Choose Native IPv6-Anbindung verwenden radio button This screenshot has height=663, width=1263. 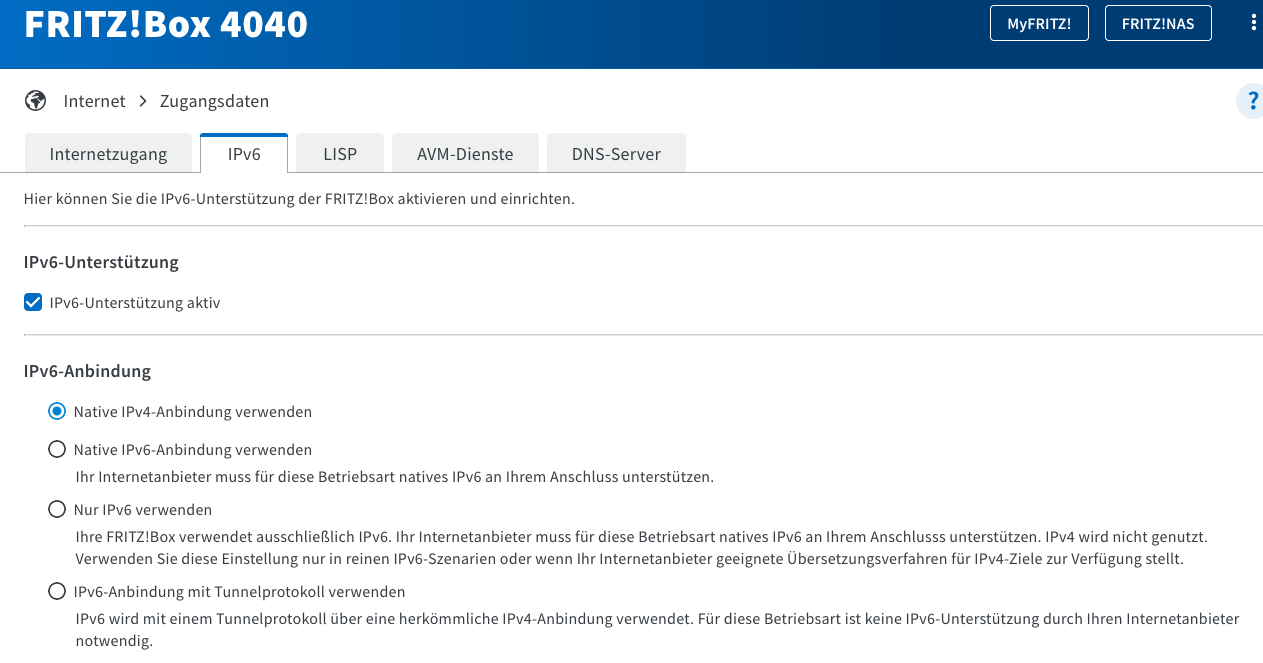(57, 450)
